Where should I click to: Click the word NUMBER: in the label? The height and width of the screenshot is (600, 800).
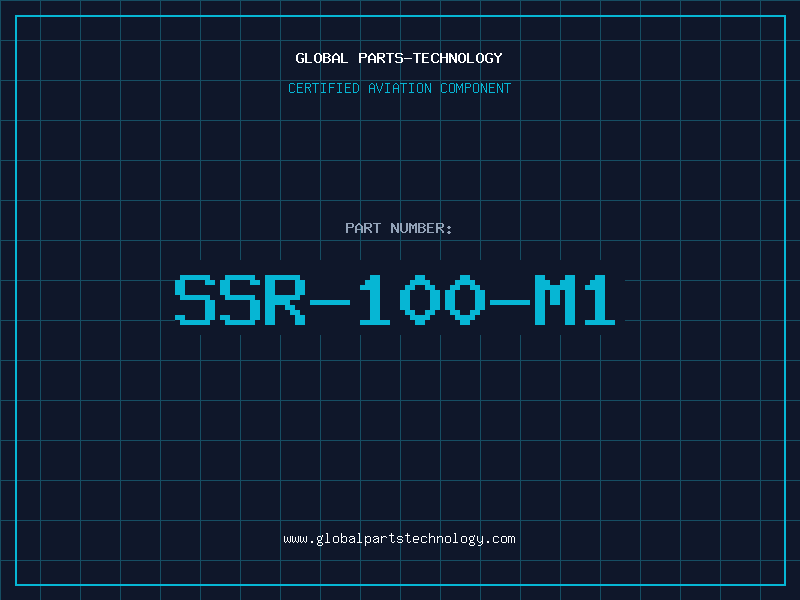pyautogui.click(x=419, y=228)
